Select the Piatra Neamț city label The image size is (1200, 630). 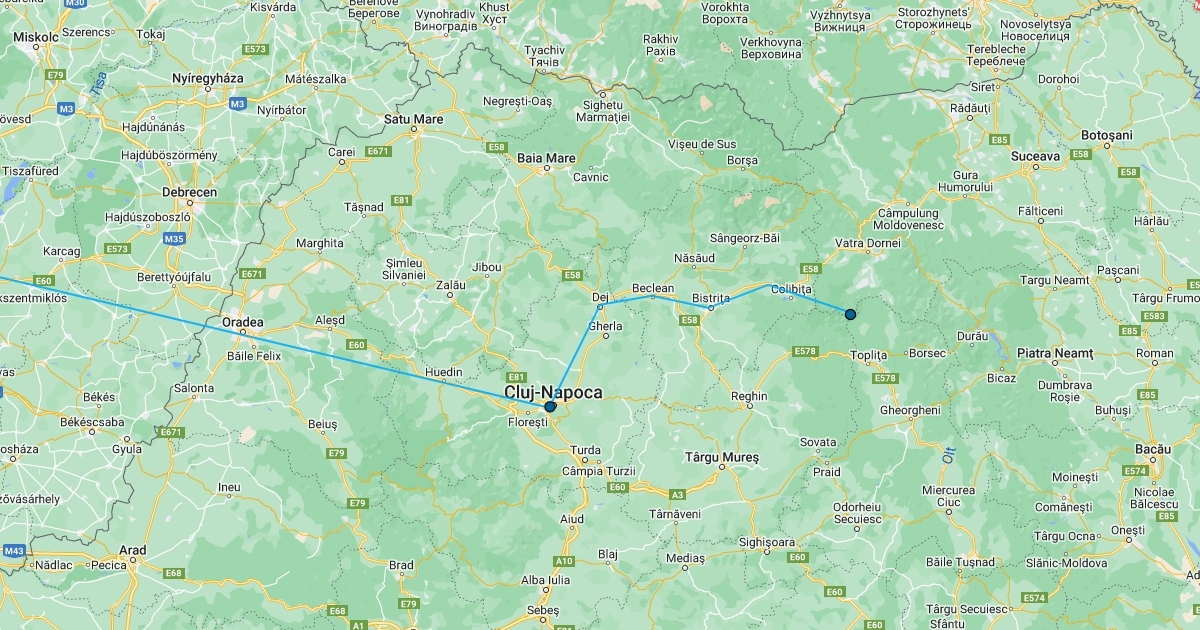pyautogui.click(x=1055, y=354)
